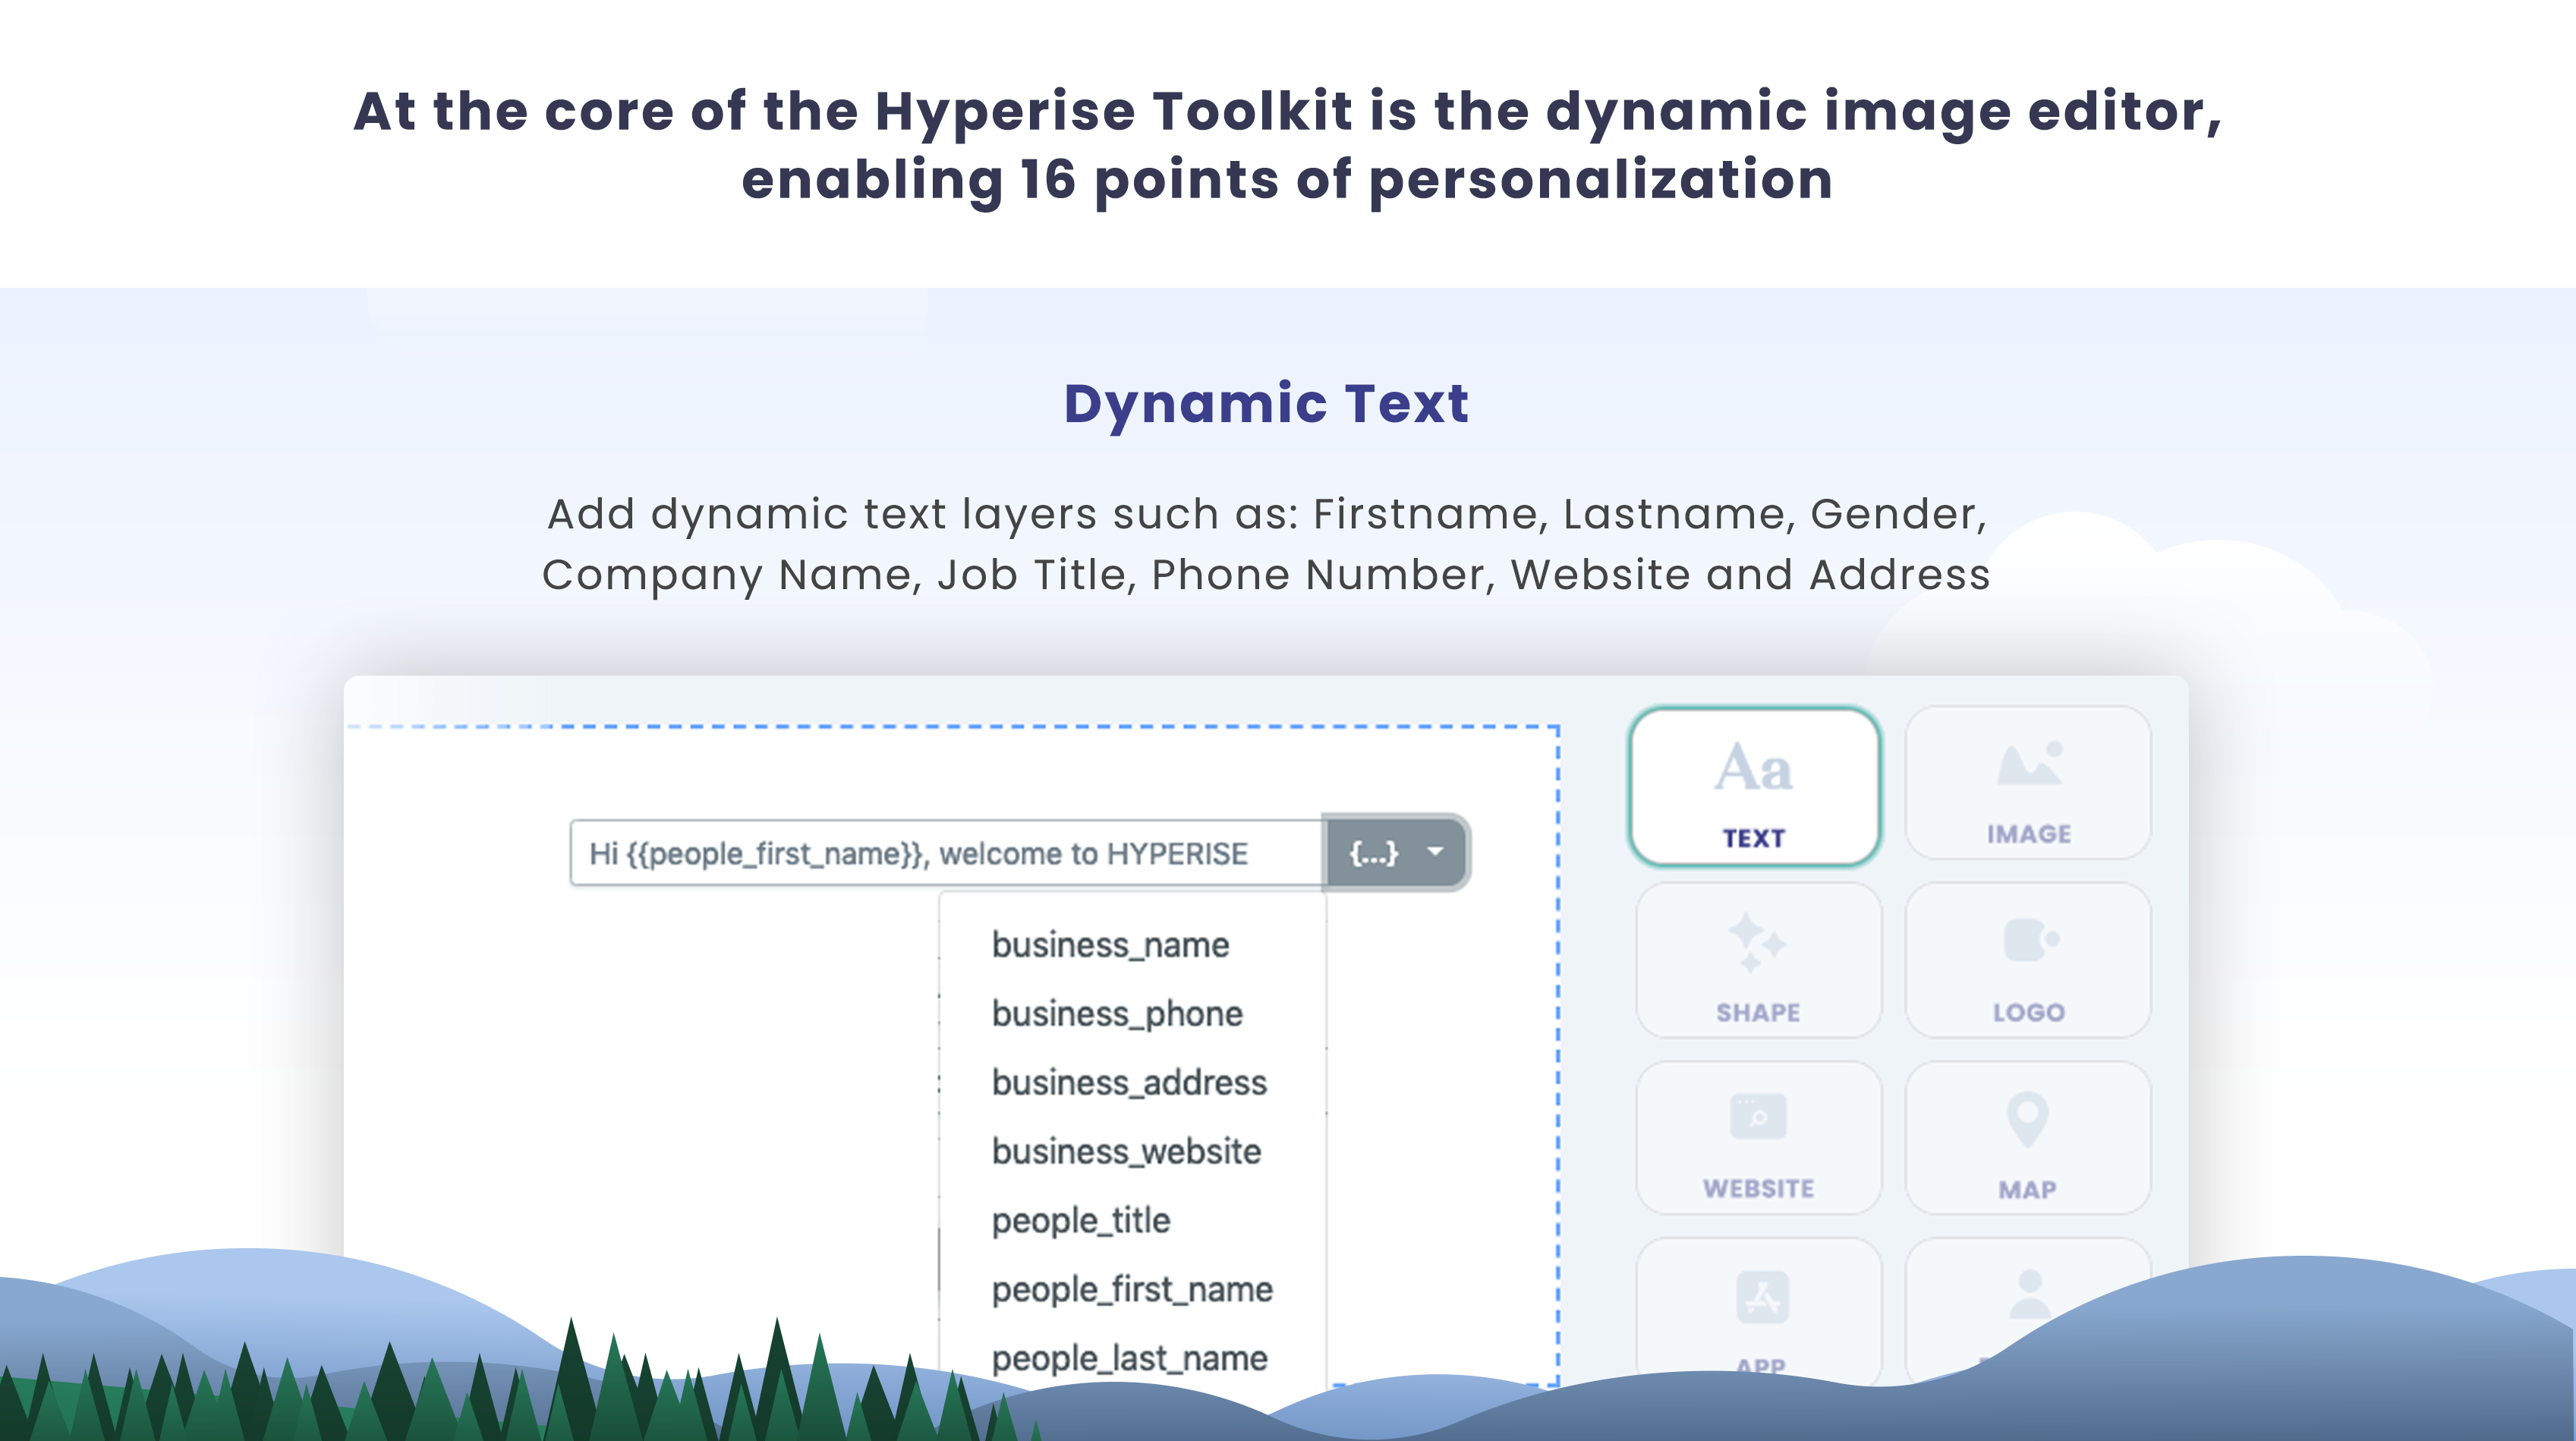Screen dimensions: 2576x1441
Task: Select the SHAPE layer tool
Action: pos(1758,961)
